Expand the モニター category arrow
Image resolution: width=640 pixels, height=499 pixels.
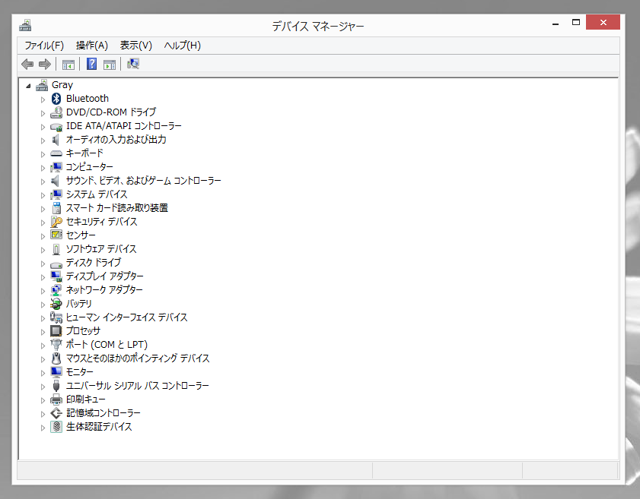43,373
